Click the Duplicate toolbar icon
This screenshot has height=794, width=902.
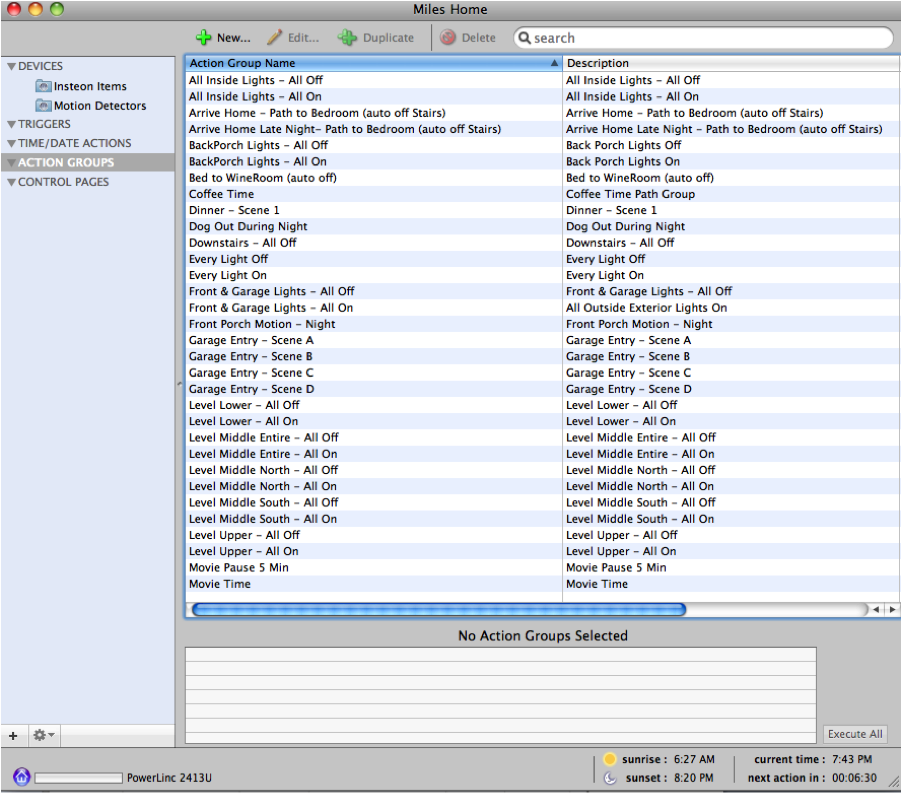347,38
